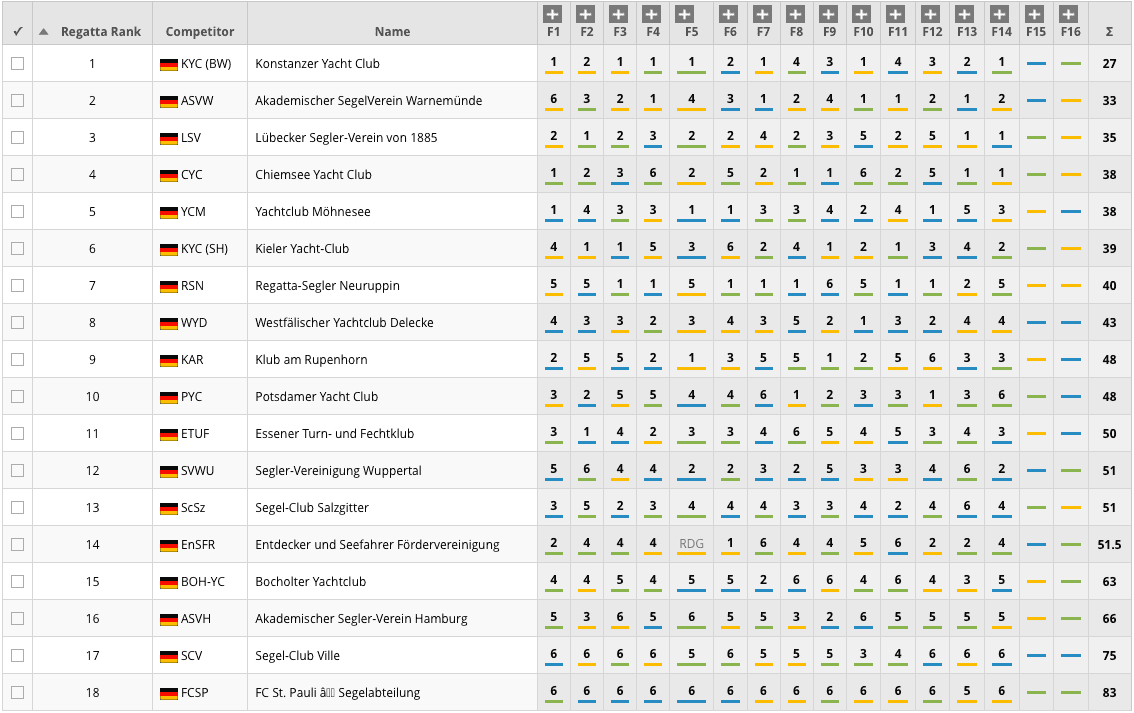Click the name Klub am Rupenhorn
Viewport: 1134px width, 713px height.
point(311,359)
